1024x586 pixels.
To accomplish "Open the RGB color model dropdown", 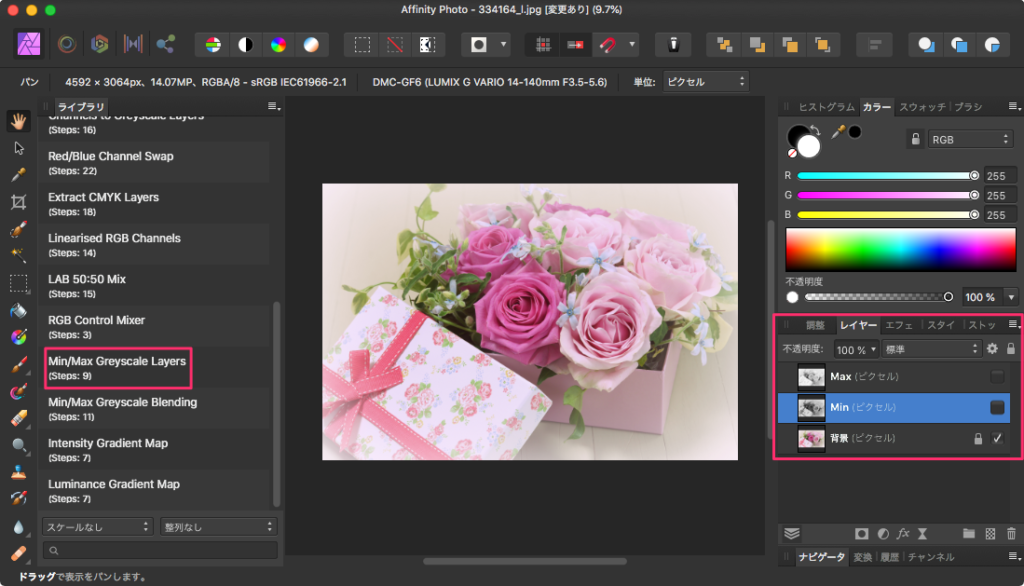I will (970, 140).
